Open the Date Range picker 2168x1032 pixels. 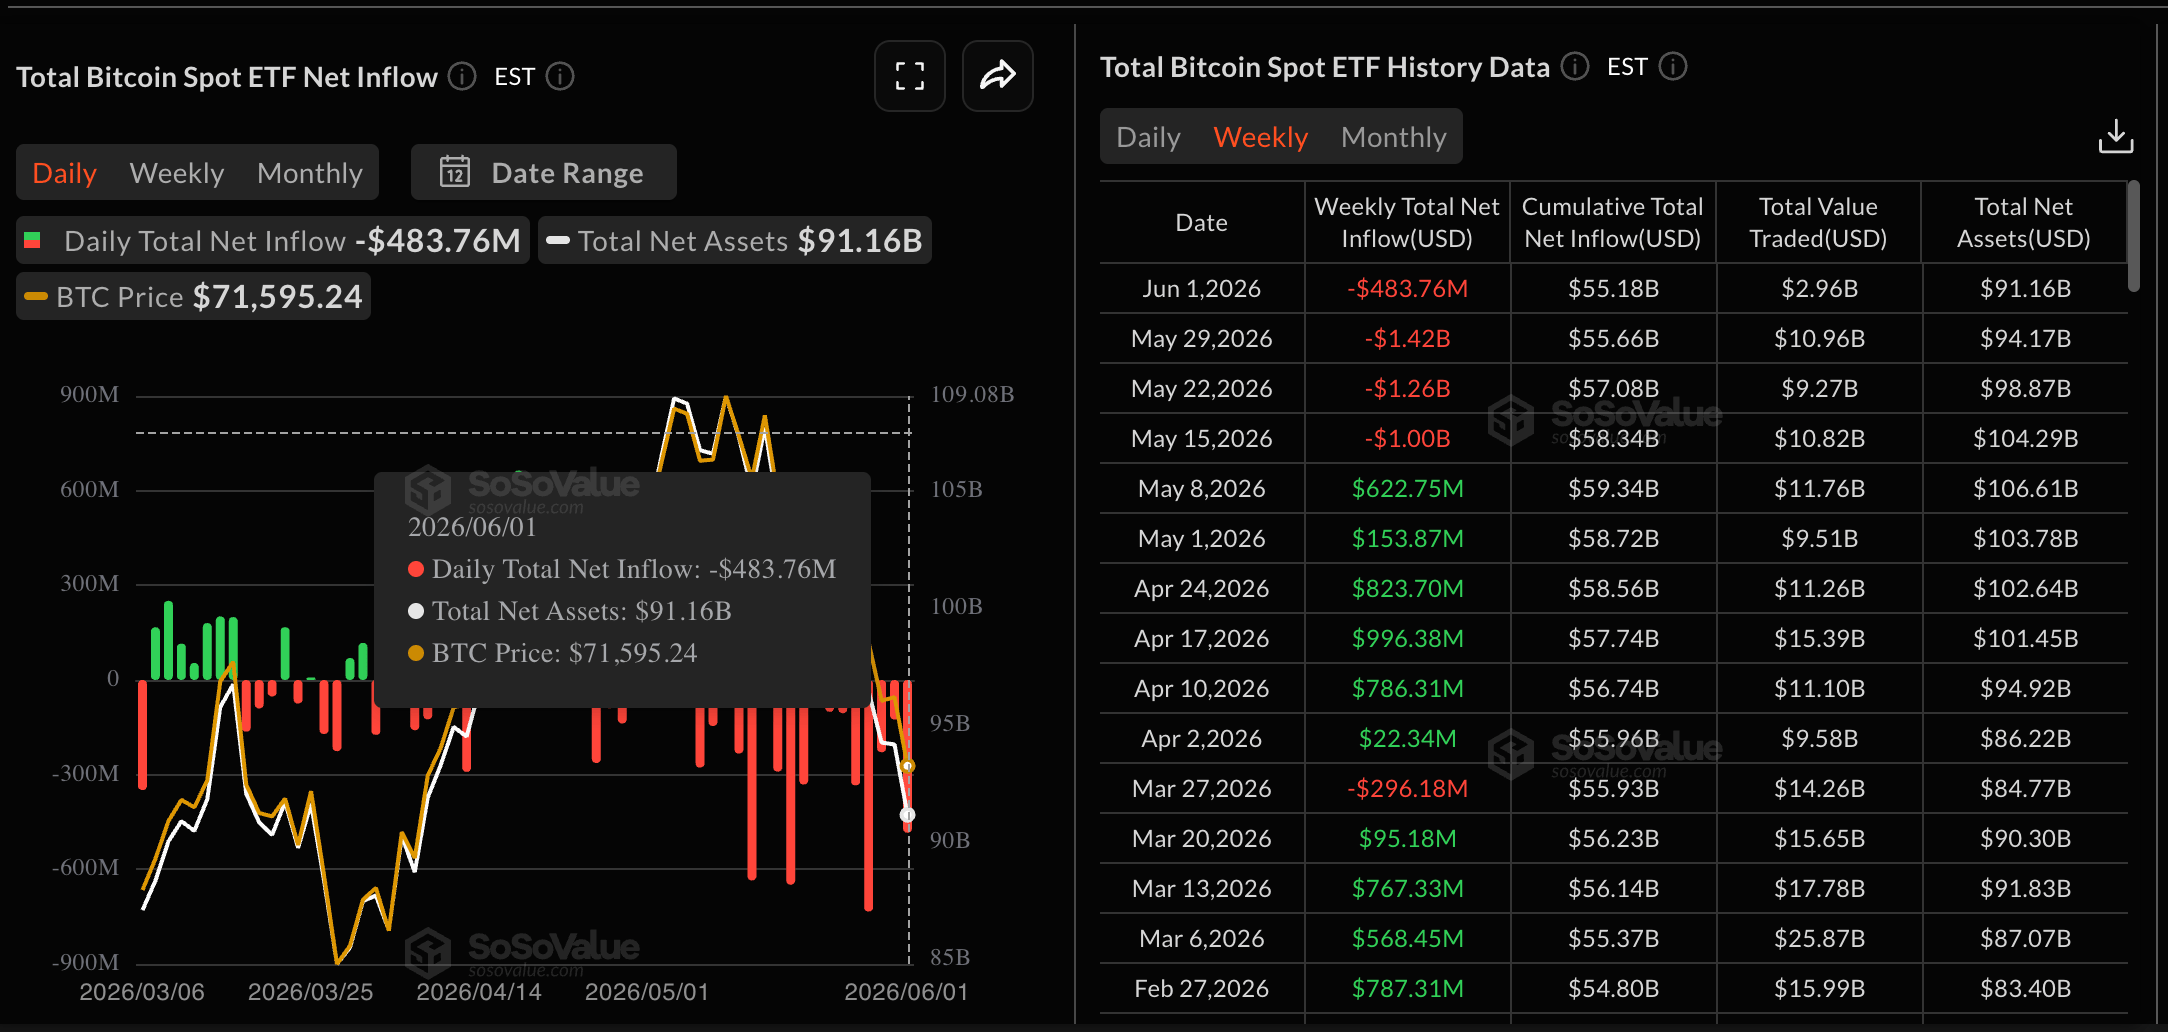(x=544, y=172)
